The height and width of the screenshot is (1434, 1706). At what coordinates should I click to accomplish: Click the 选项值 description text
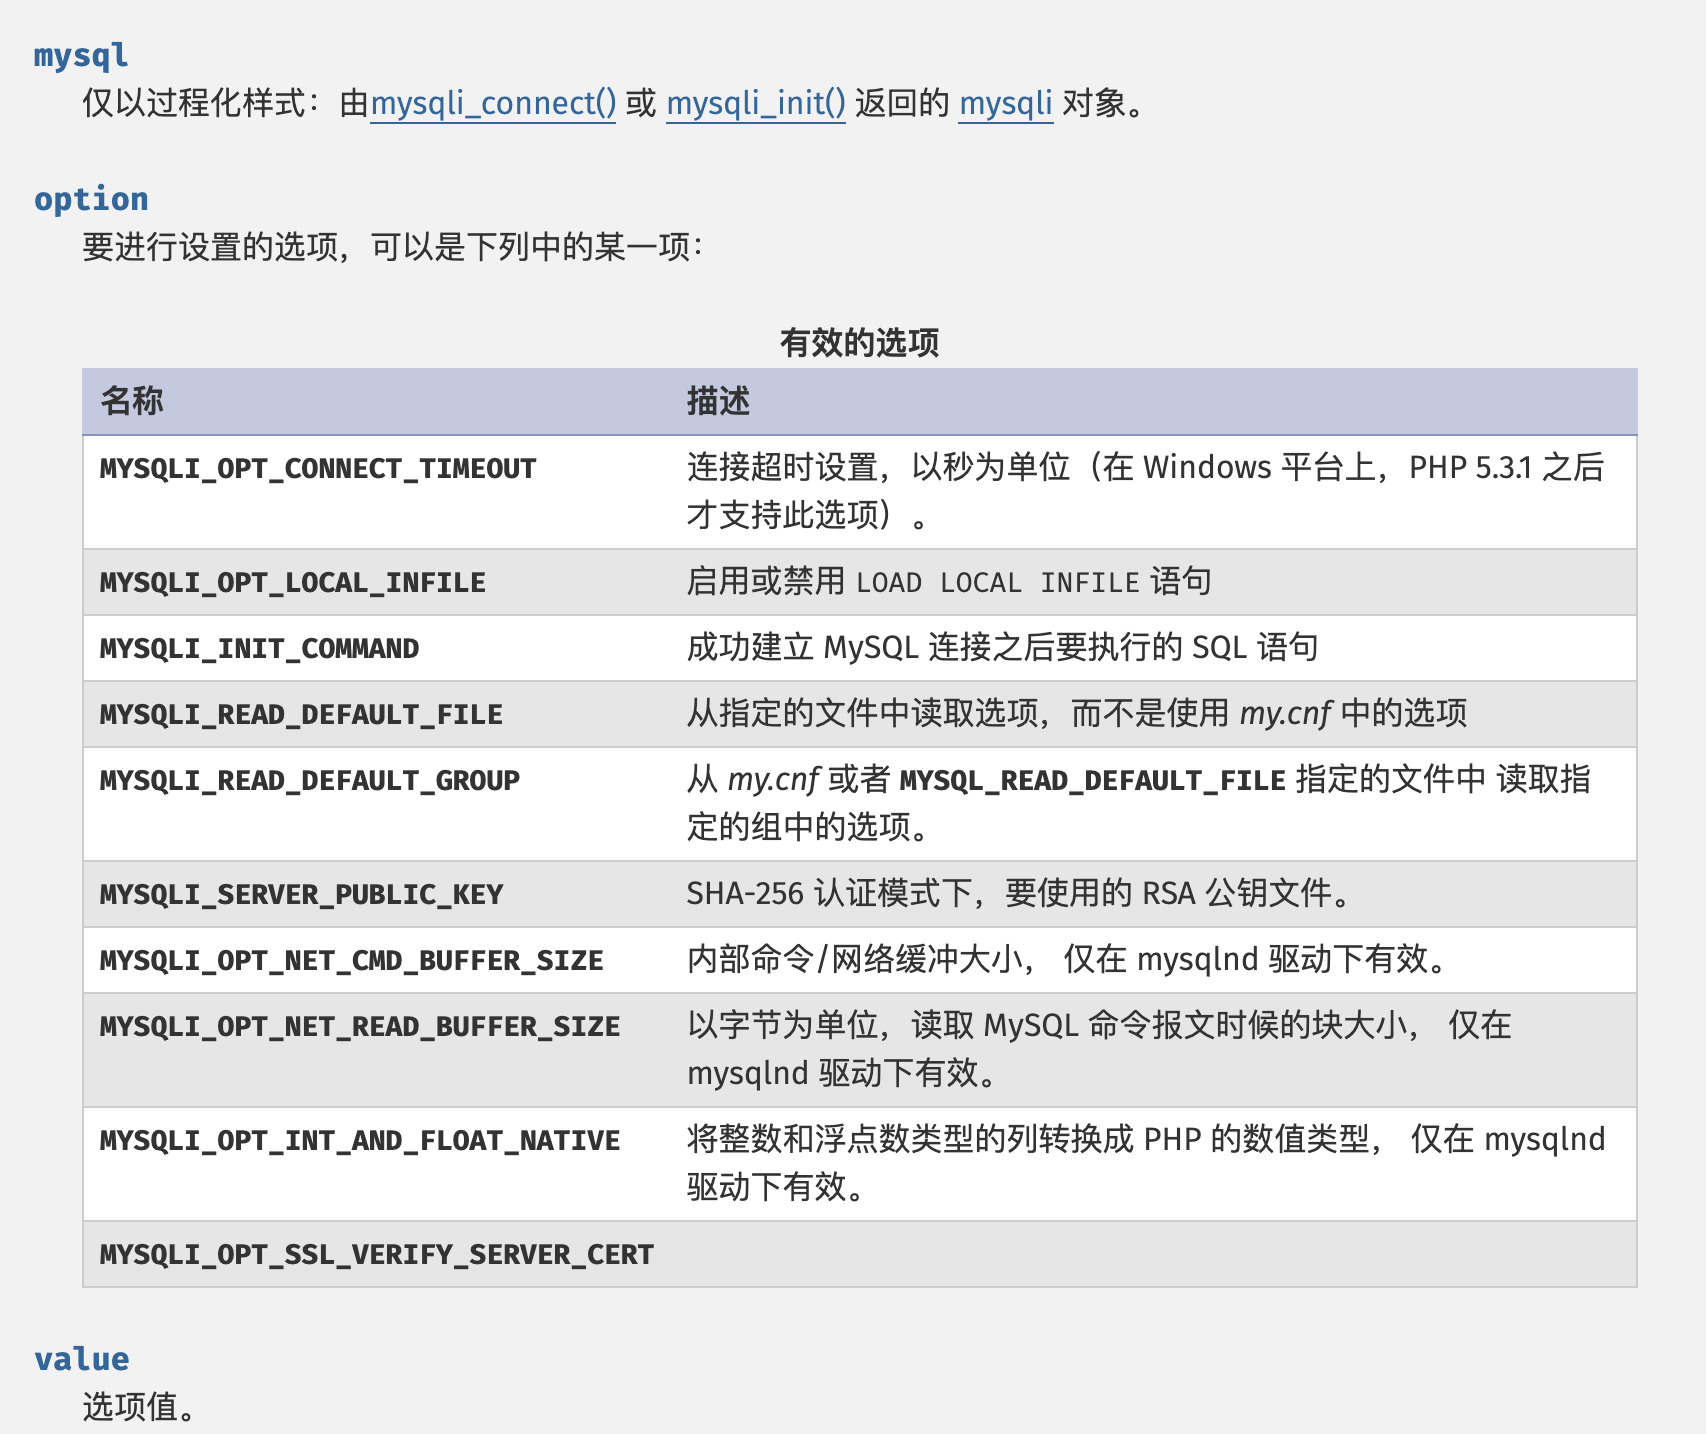point(138,1407)
